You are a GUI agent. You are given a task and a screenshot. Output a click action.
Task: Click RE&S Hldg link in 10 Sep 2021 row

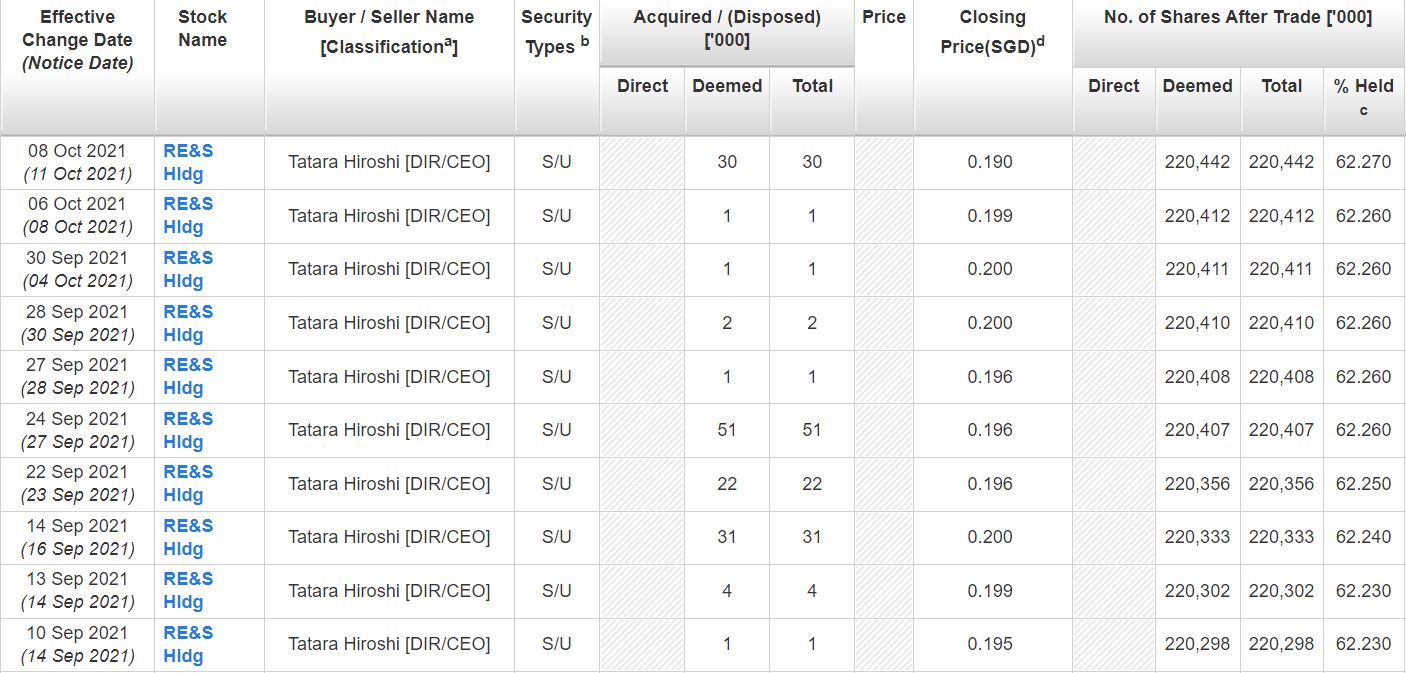188,644
